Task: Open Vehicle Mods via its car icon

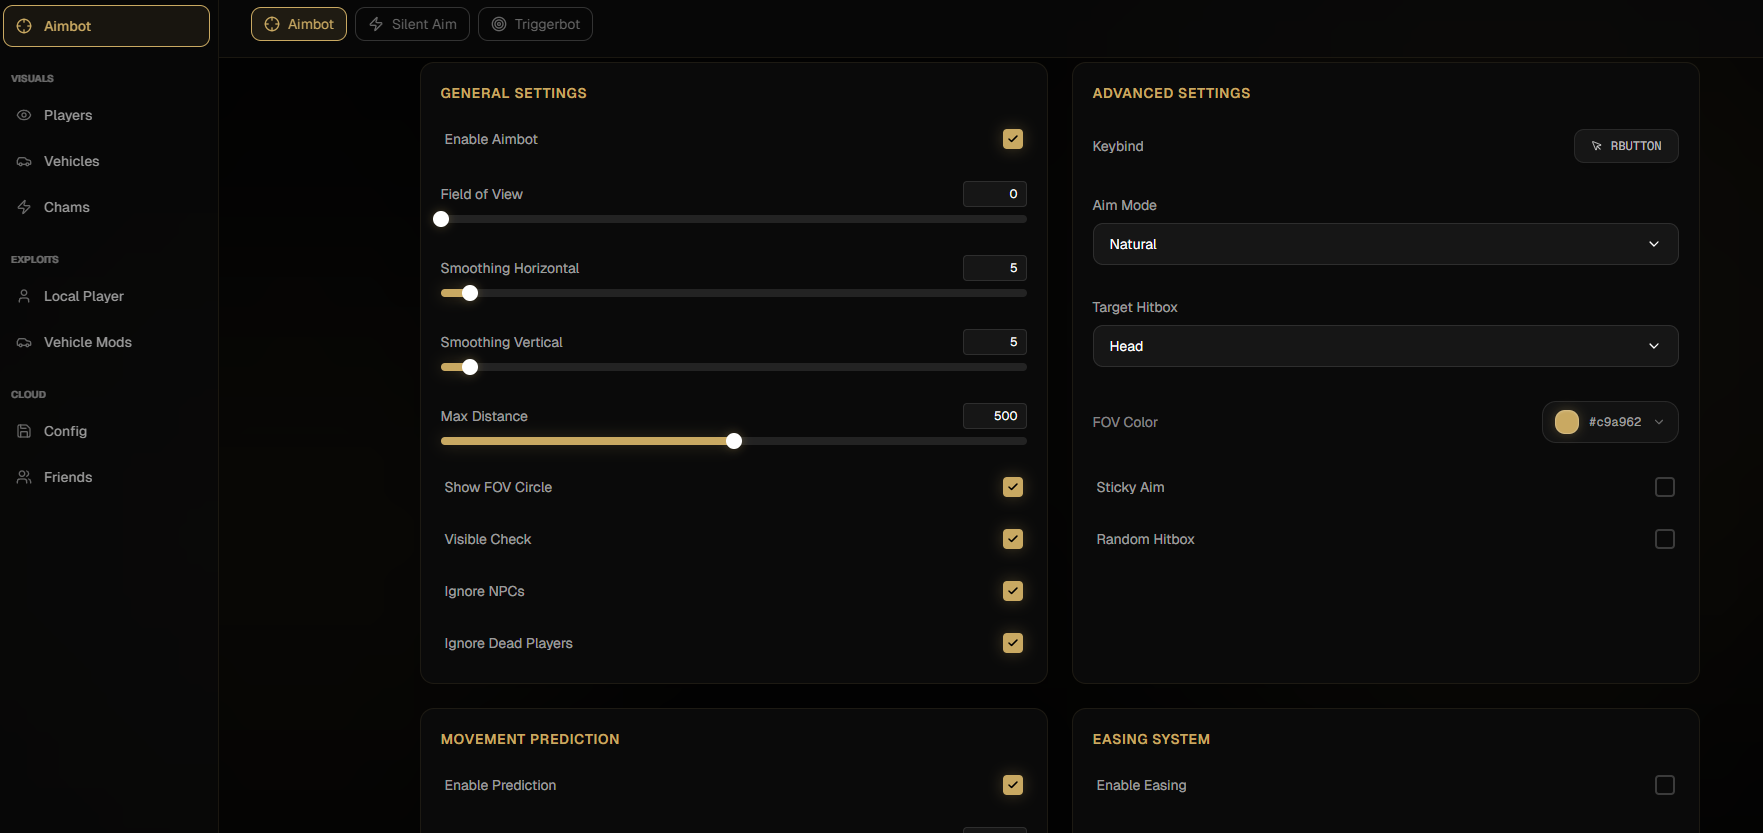Action: 24,342
